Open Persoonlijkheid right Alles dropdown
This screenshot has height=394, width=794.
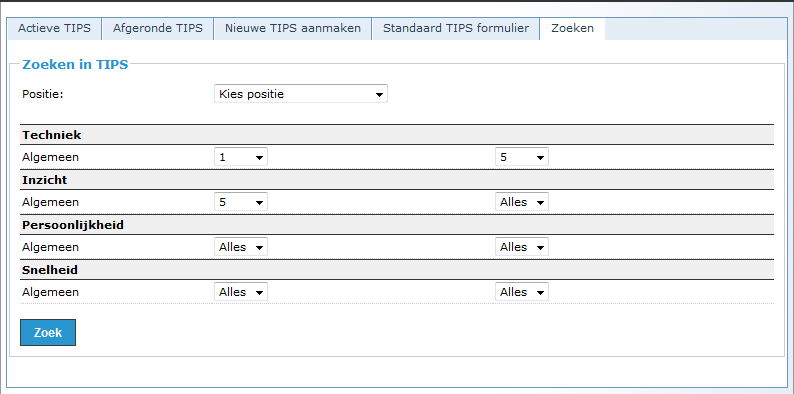(522, 247)
